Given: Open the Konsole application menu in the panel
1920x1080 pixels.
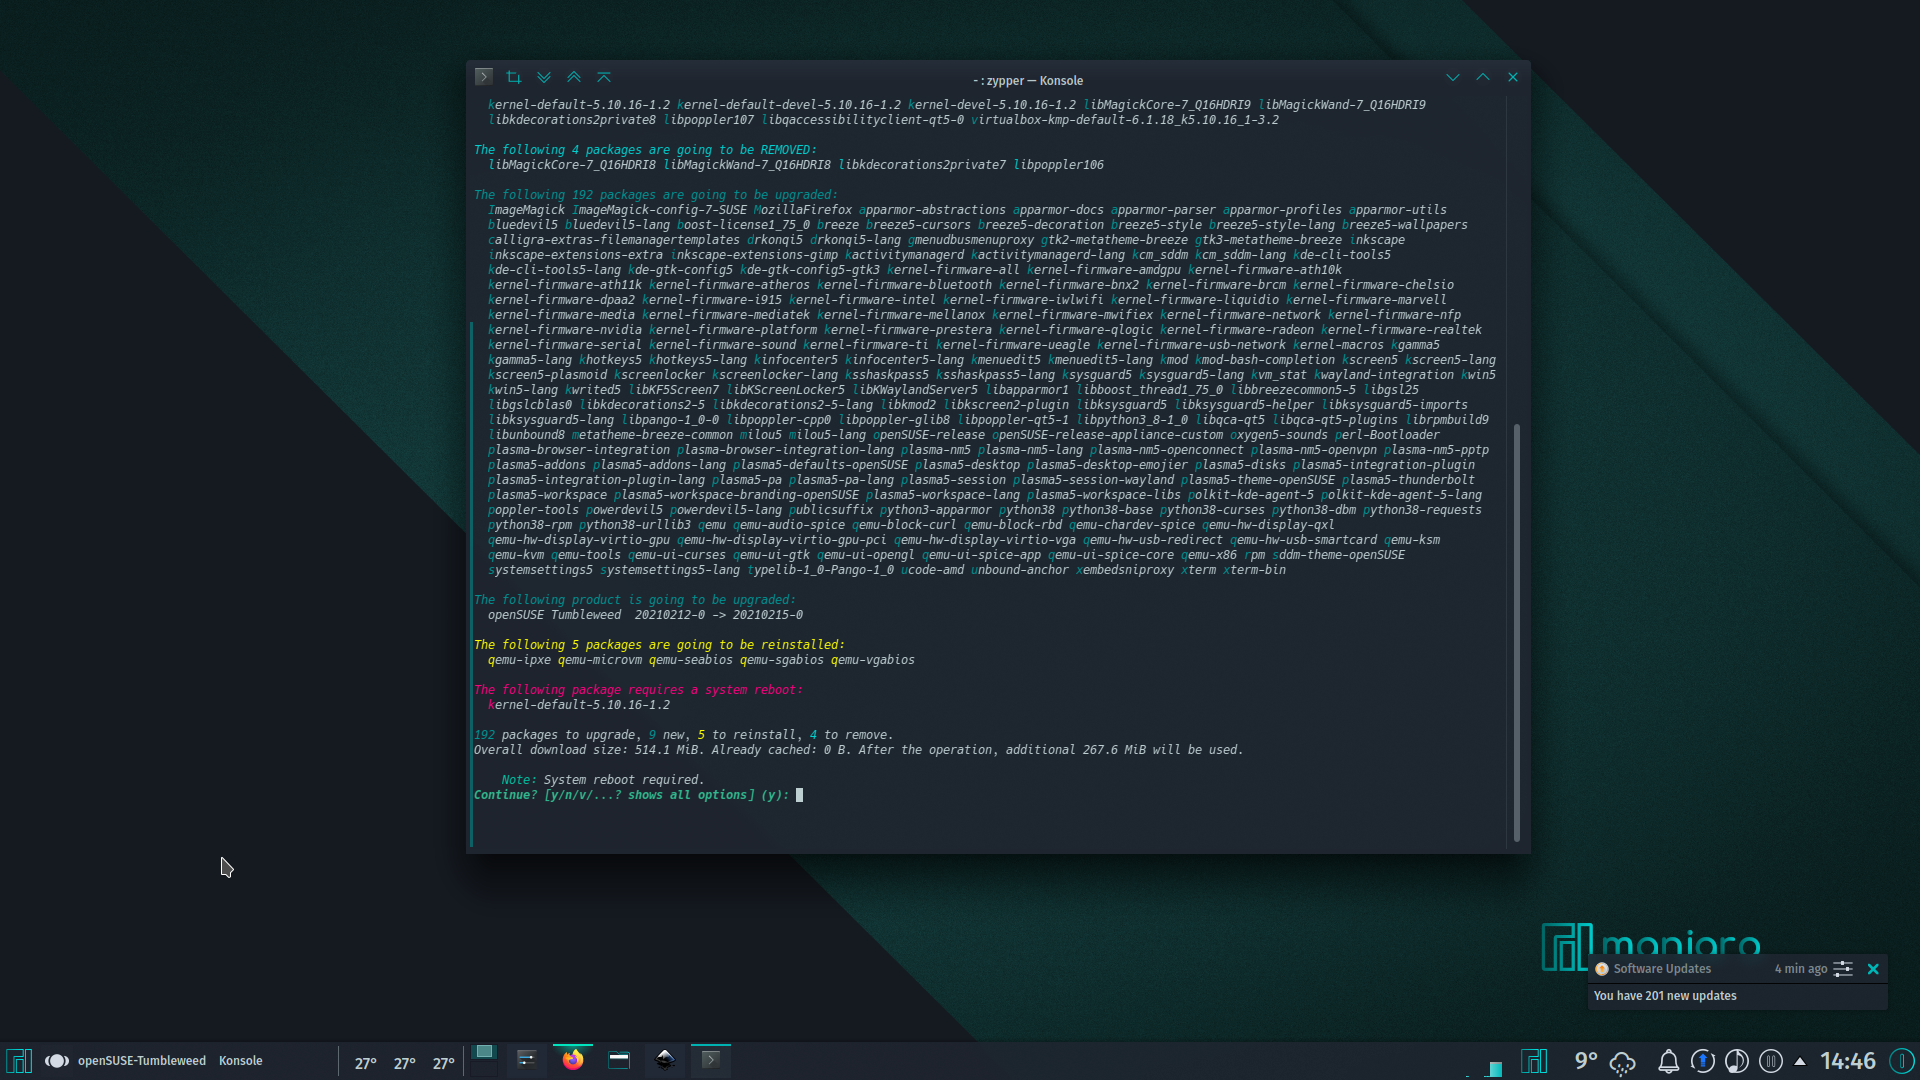Looking at the screenshot, I should click(241, 1061).
